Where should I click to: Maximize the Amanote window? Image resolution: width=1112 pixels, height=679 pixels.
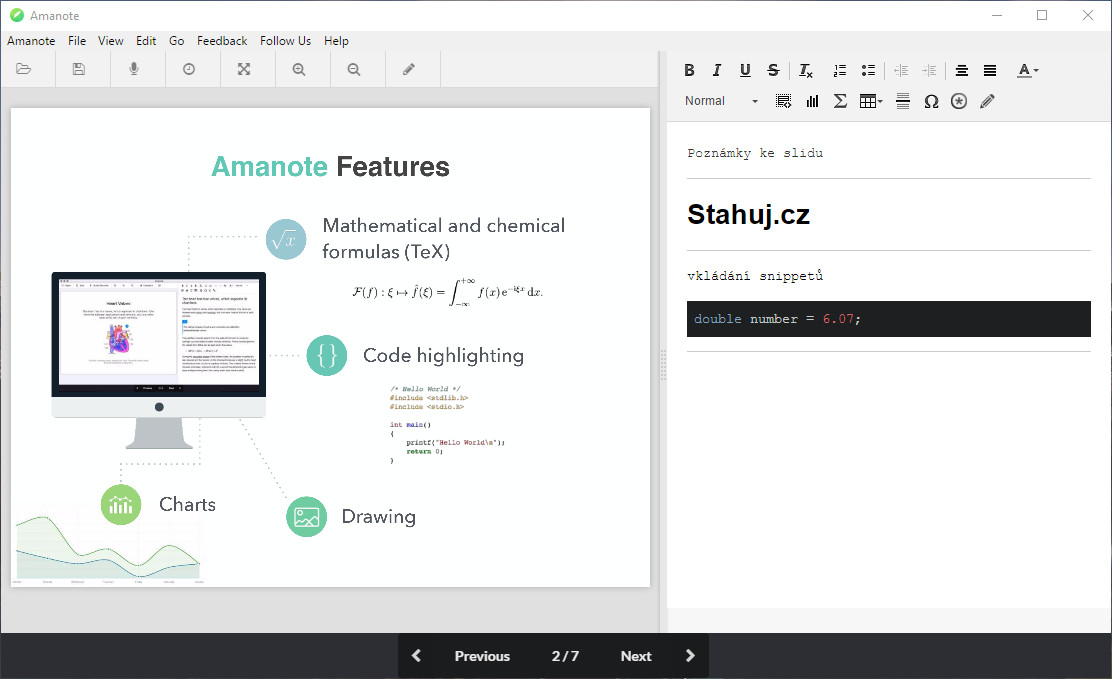click(1042, 15)
